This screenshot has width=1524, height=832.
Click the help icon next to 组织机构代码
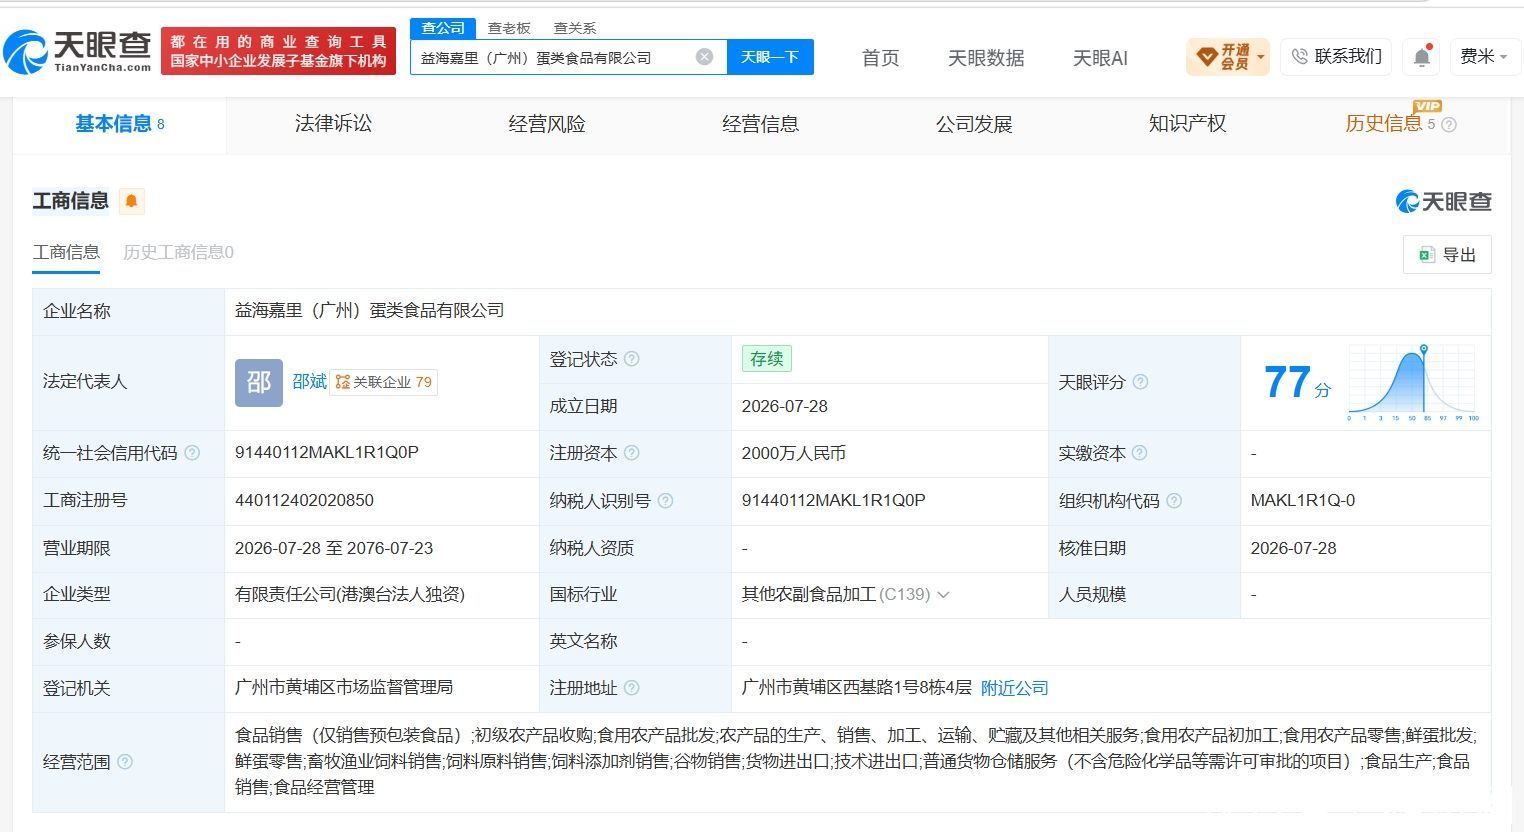coord(1174,500)
